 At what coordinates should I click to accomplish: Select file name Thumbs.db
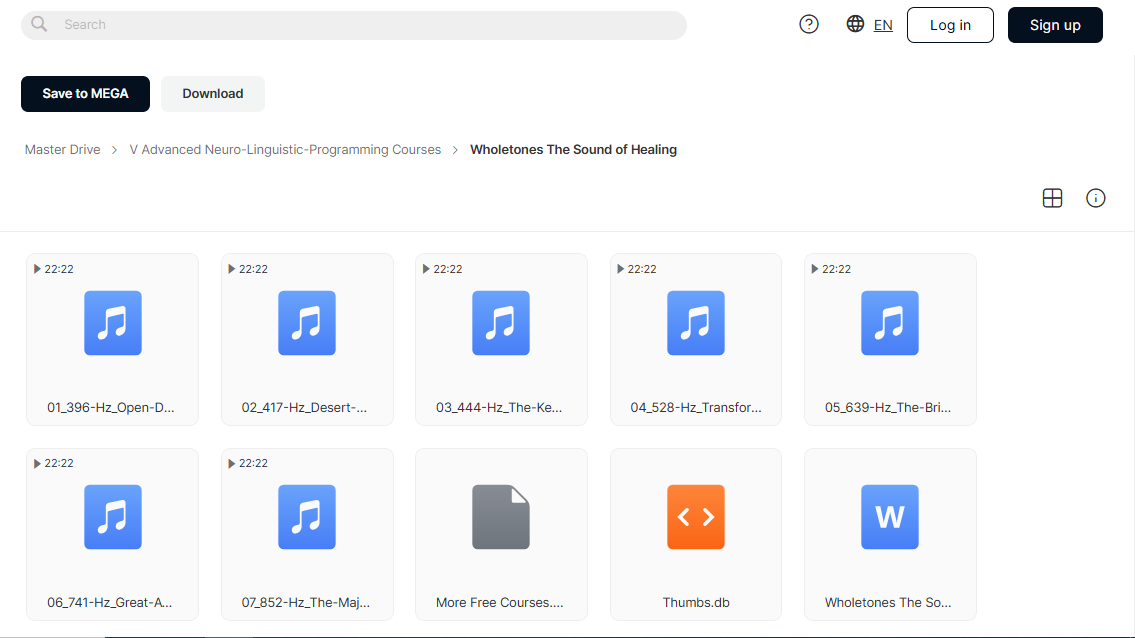coord(696,603)
